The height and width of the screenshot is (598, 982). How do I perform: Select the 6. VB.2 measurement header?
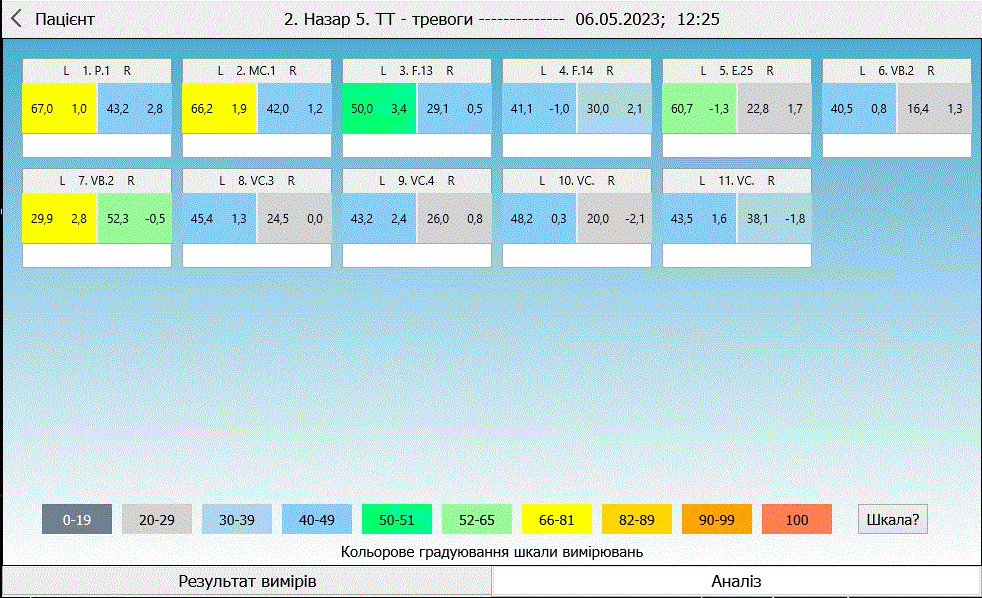(x=897, y=71)
